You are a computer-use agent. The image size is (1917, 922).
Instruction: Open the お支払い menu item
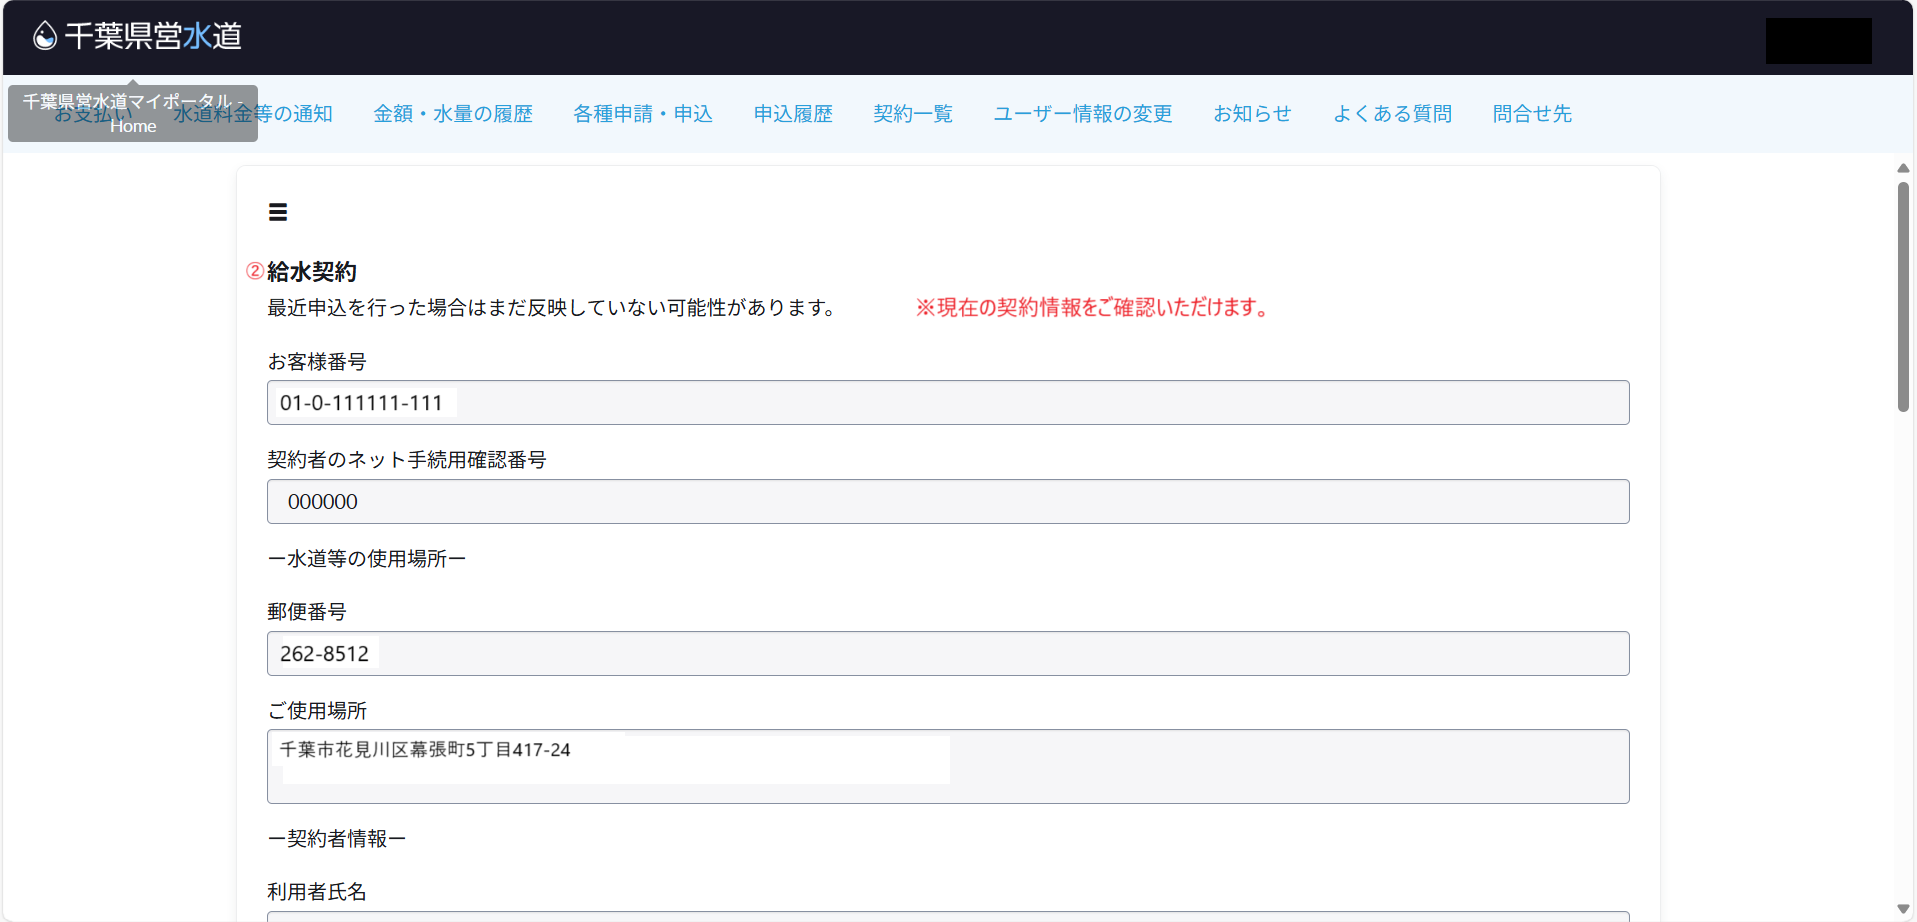(92, 114)
